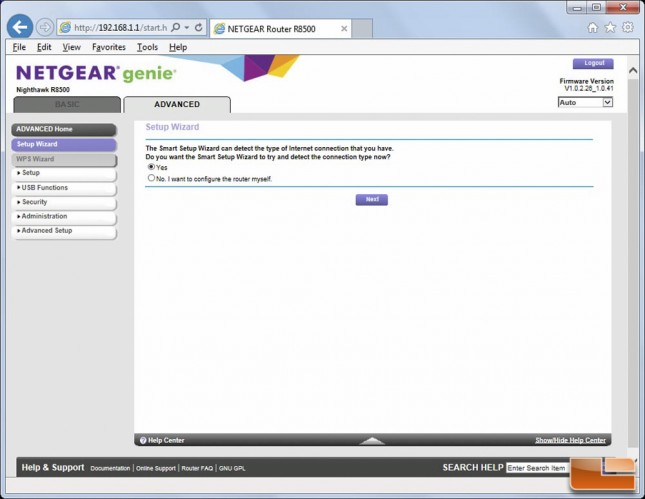Select the Yes radio button
Image resolution: width=645 pixels, height=499 pixels.
[x=151, y=167]
